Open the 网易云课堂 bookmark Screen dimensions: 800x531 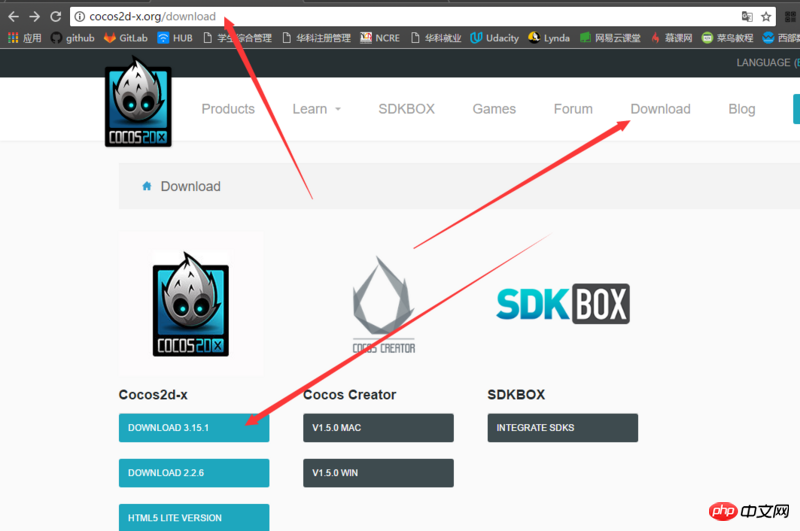(x=610, y=38)
